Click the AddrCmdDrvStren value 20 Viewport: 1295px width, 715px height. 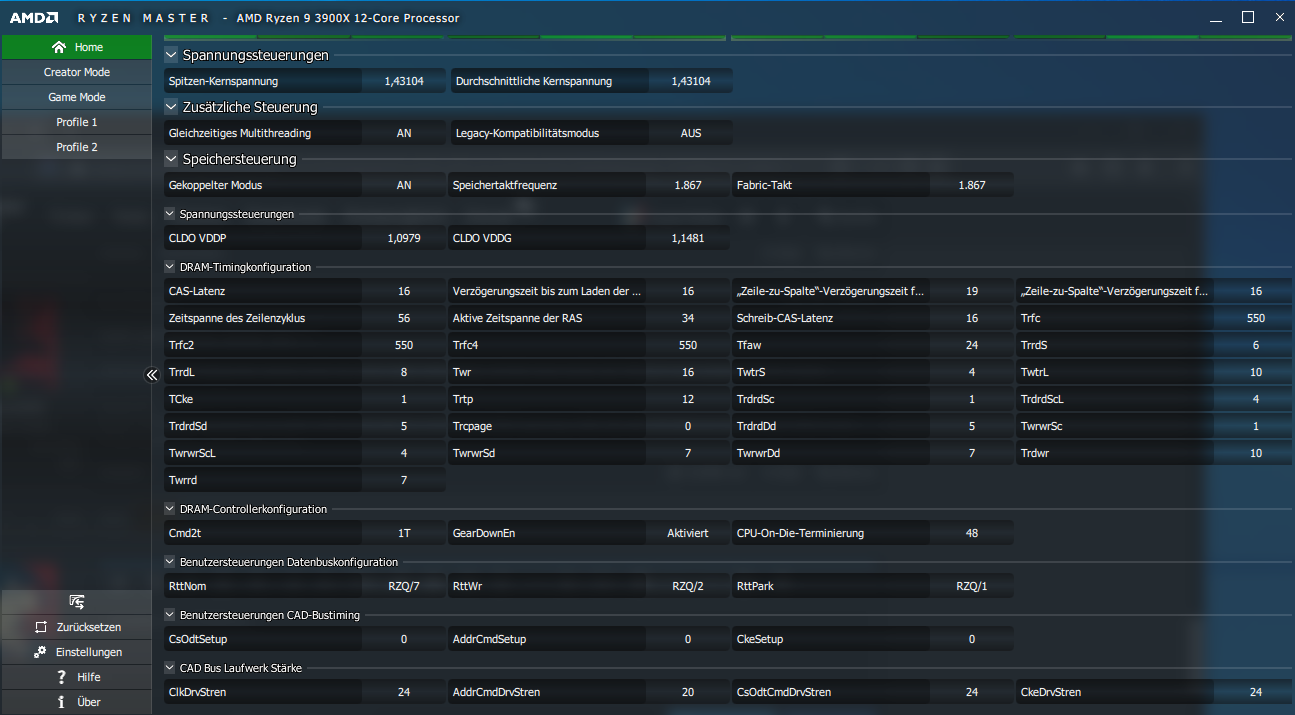(688, 692)
